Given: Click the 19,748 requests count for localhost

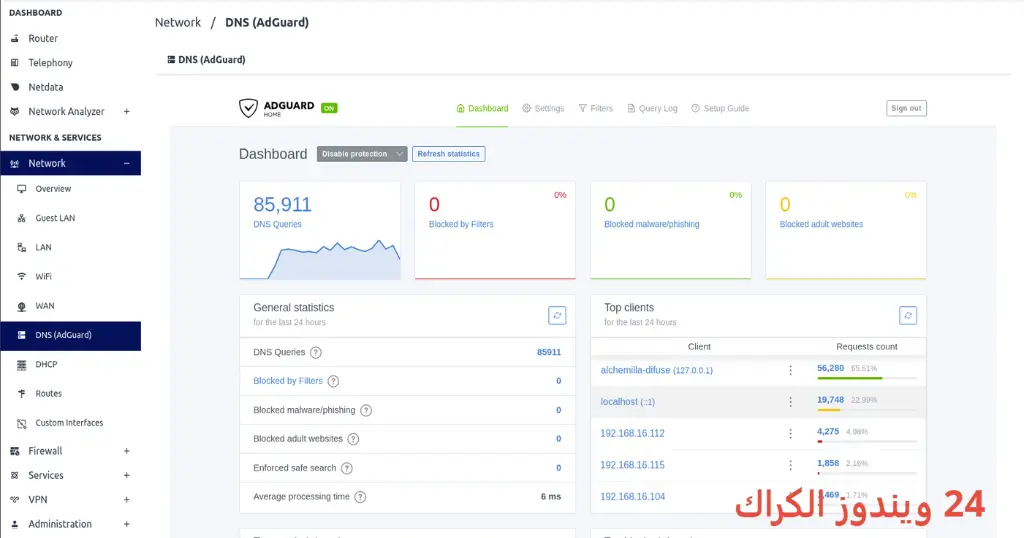Looking at the screenshot, I should point(830,400).
